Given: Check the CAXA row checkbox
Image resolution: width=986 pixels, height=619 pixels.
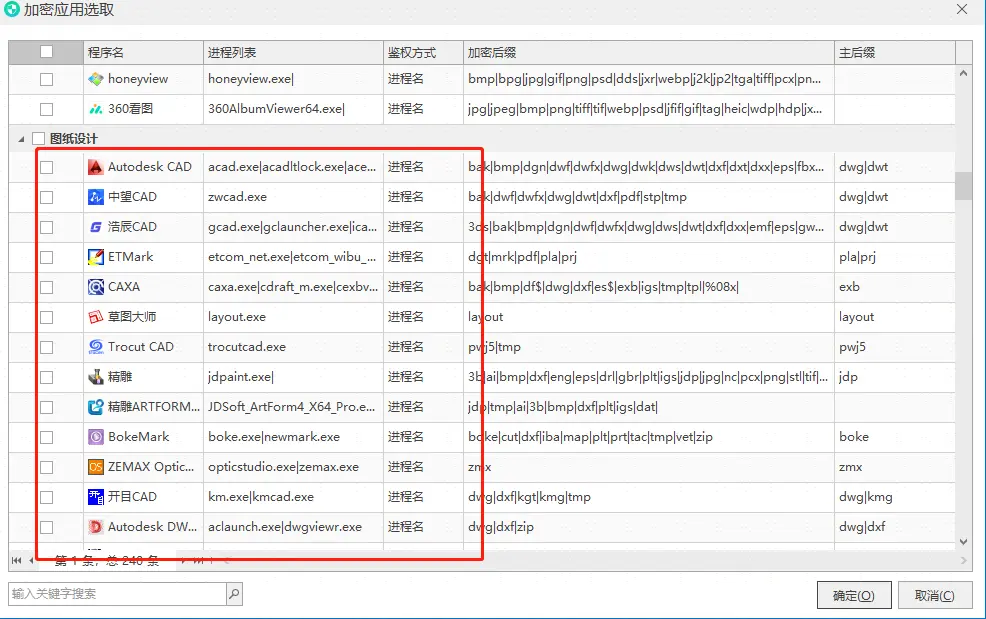Looking at the screenshot, I should tap(47, 287).
